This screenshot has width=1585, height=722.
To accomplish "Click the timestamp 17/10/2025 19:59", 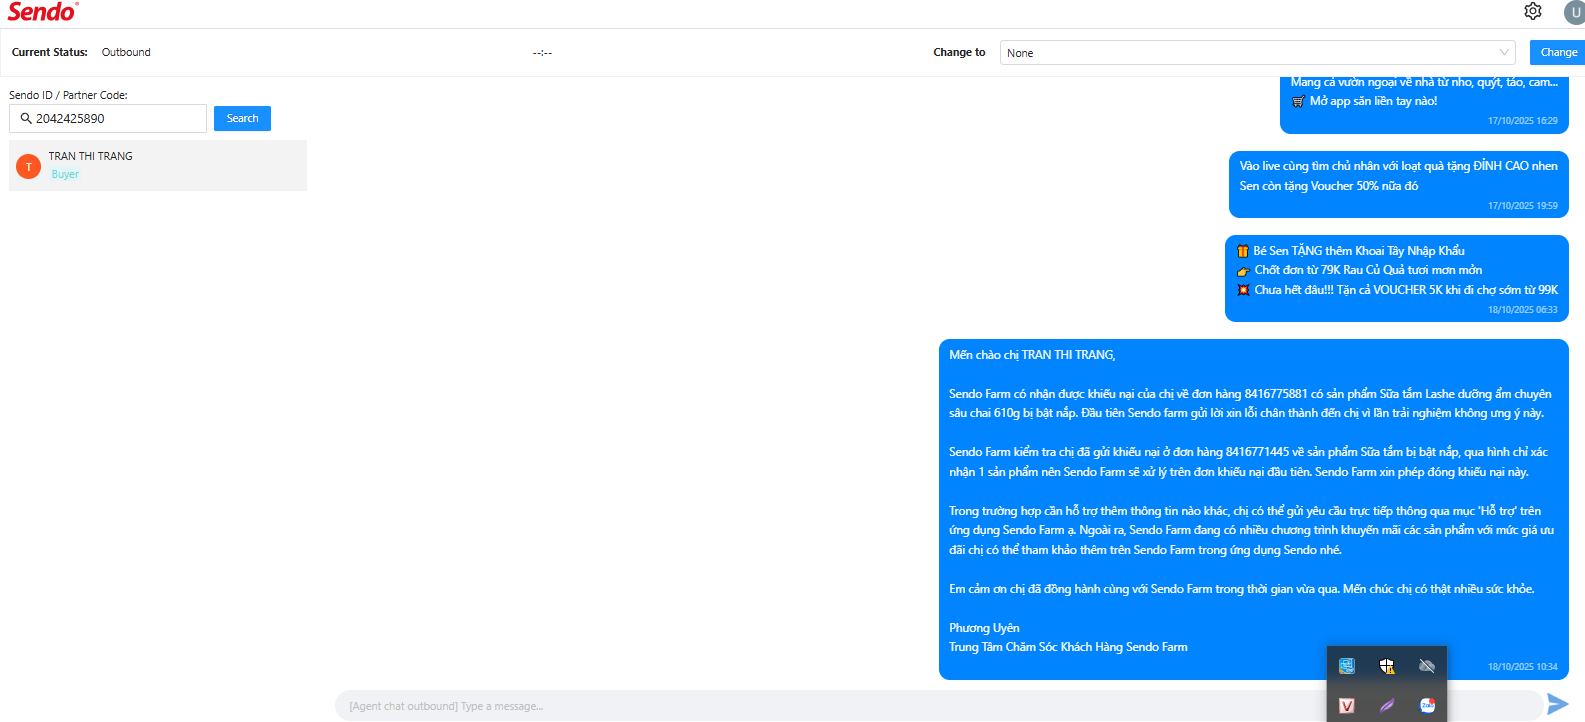I will tap(1523, 206).
